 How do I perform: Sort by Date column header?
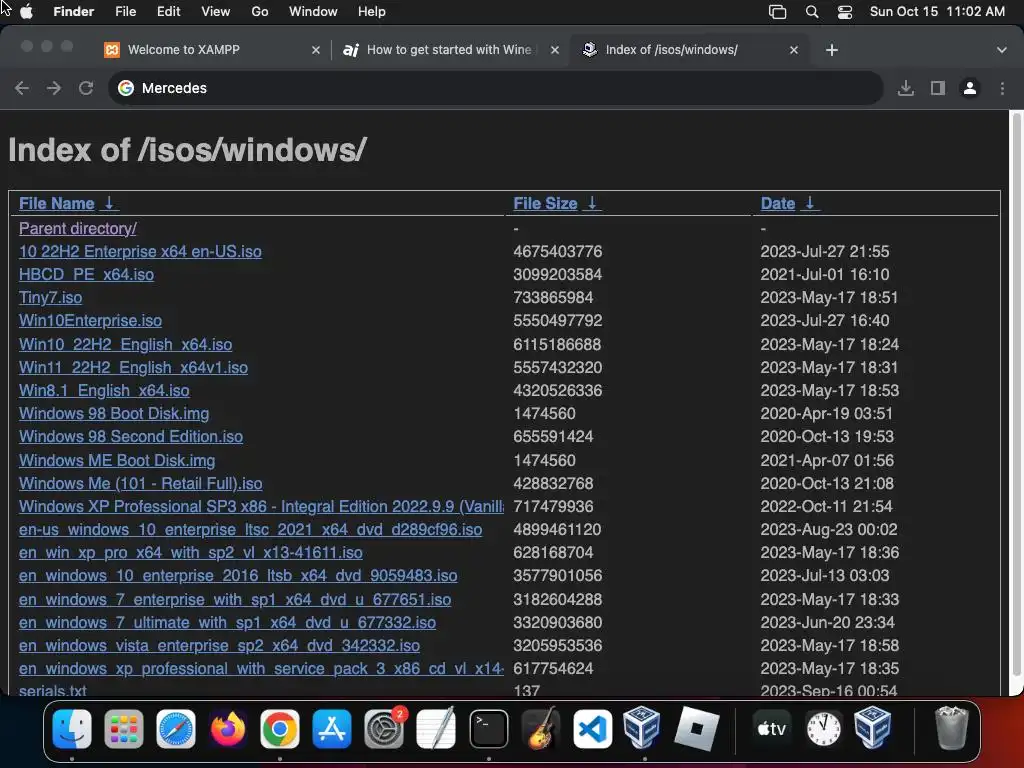pyautogui.click(x=778, y=204)
